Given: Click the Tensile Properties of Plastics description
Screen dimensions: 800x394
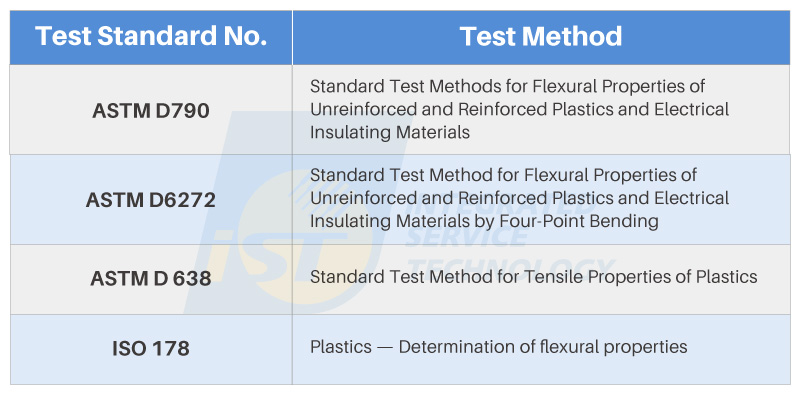Looking at the screenshot, I should pyautogui.click(x=534, y=277).
